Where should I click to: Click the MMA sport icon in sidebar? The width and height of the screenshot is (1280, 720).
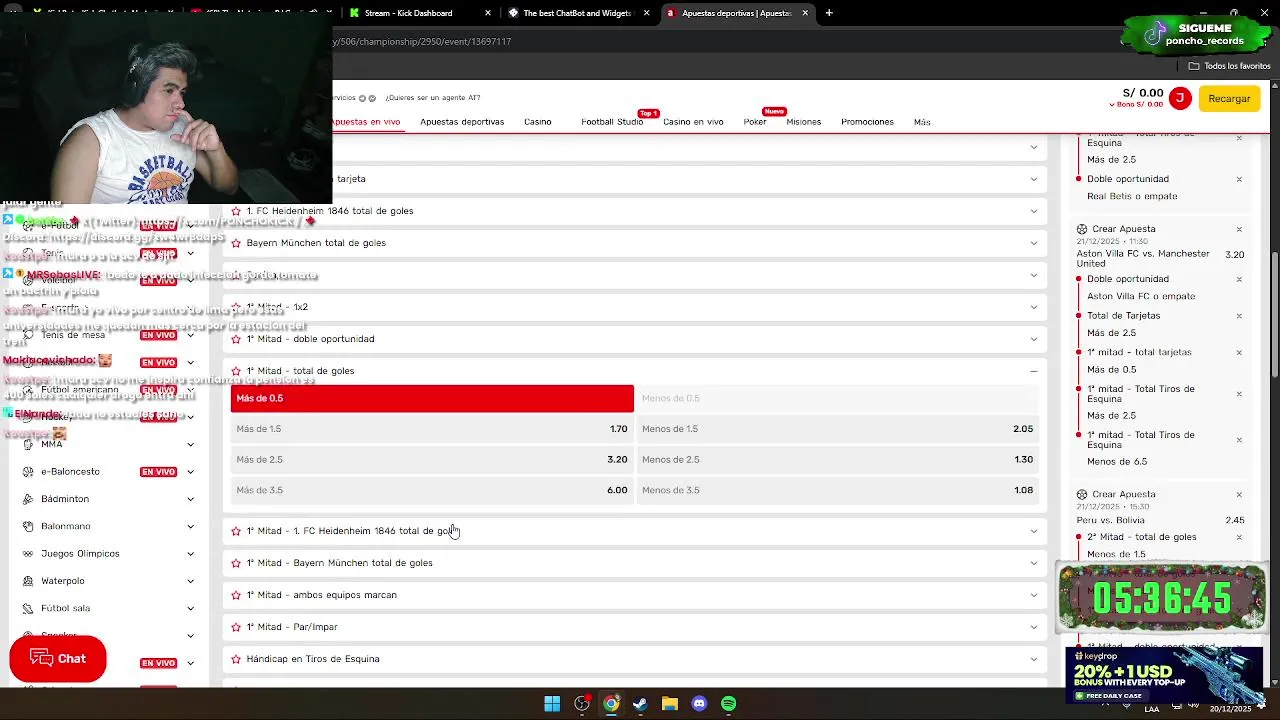28,444
